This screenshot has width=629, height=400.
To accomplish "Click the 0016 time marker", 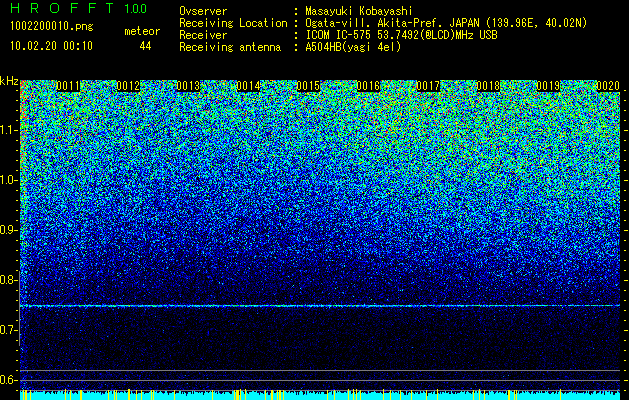I will pos(368,86).
